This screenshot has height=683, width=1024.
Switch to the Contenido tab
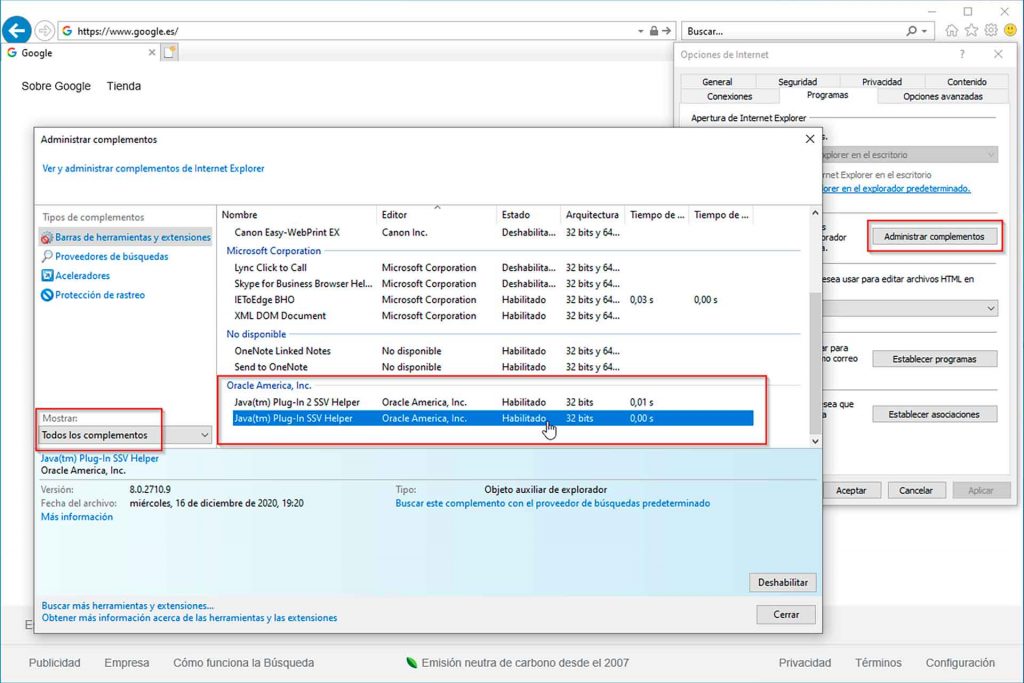point(967,82)
